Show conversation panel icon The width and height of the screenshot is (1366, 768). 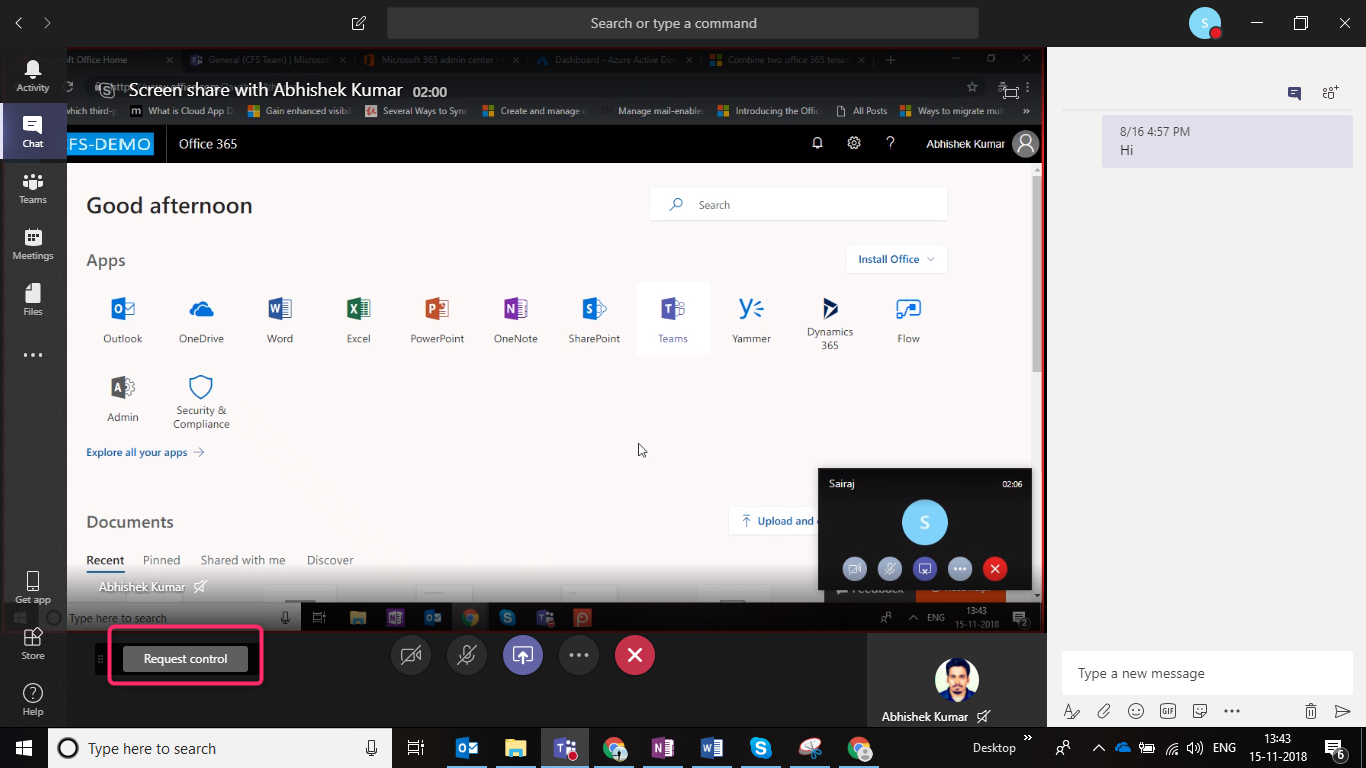click(1295, 93)
